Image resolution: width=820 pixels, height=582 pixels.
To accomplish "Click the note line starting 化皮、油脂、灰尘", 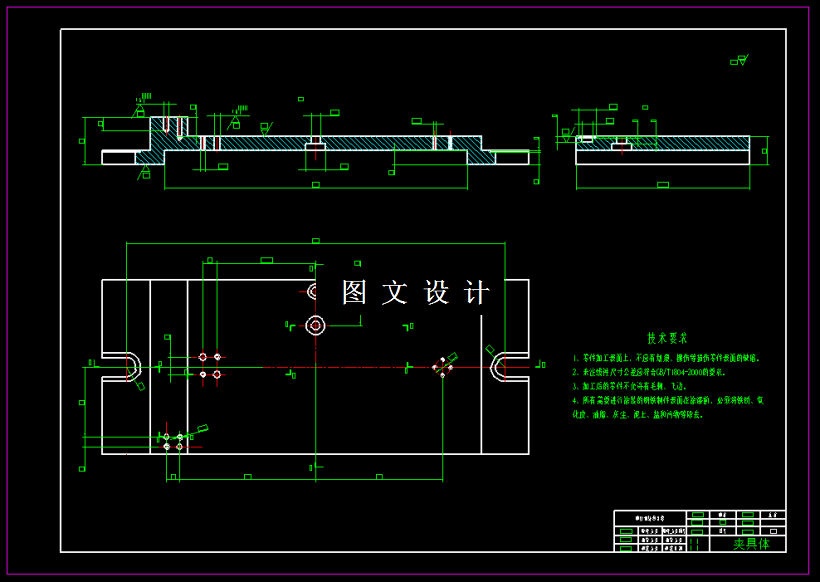I will 638,415.
